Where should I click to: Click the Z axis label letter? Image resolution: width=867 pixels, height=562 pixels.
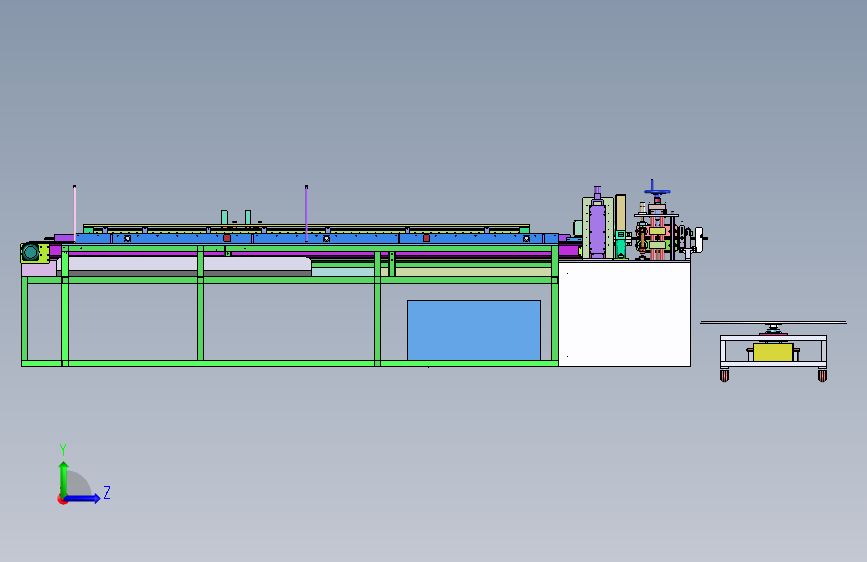coord(107,492)
